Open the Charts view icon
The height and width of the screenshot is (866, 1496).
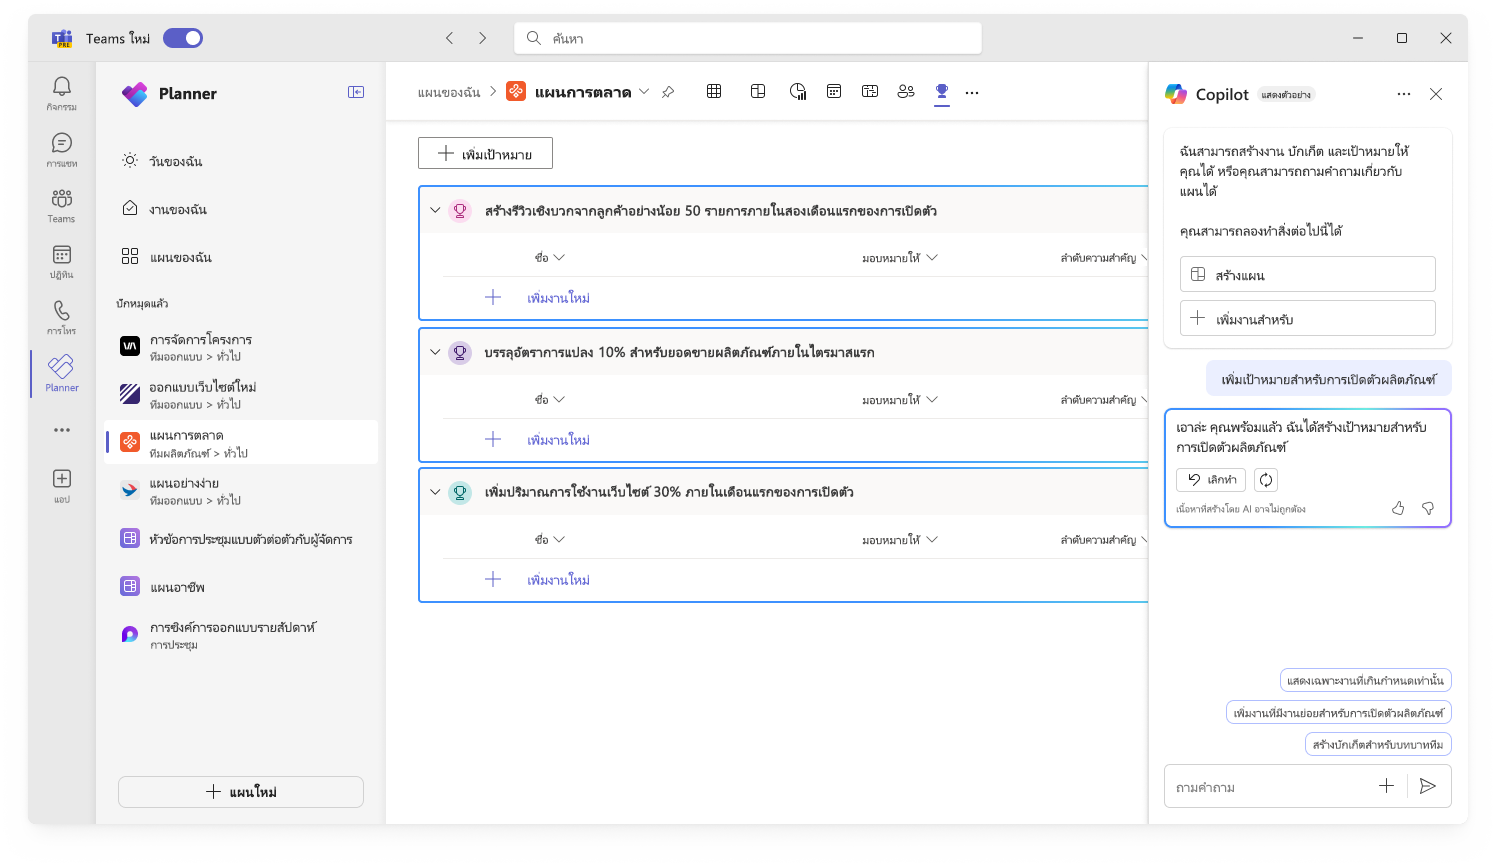tap(798, 91)
